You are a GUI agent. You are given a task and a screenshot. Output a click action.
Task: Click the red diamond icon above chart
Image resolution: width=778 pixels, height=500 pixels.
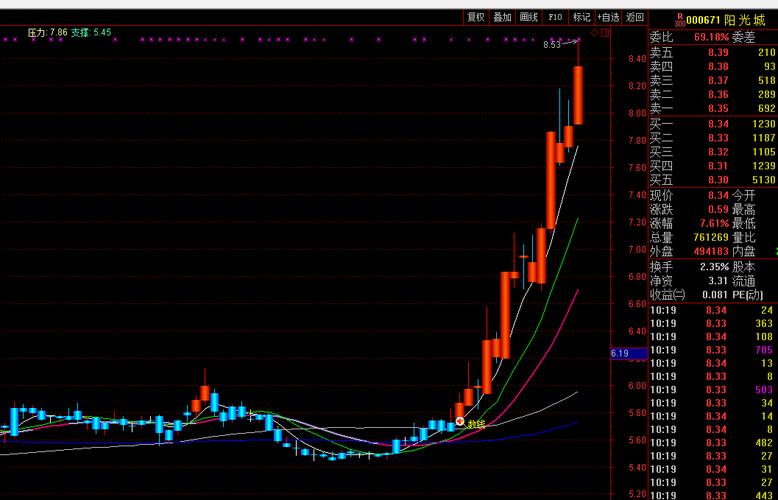593,33
